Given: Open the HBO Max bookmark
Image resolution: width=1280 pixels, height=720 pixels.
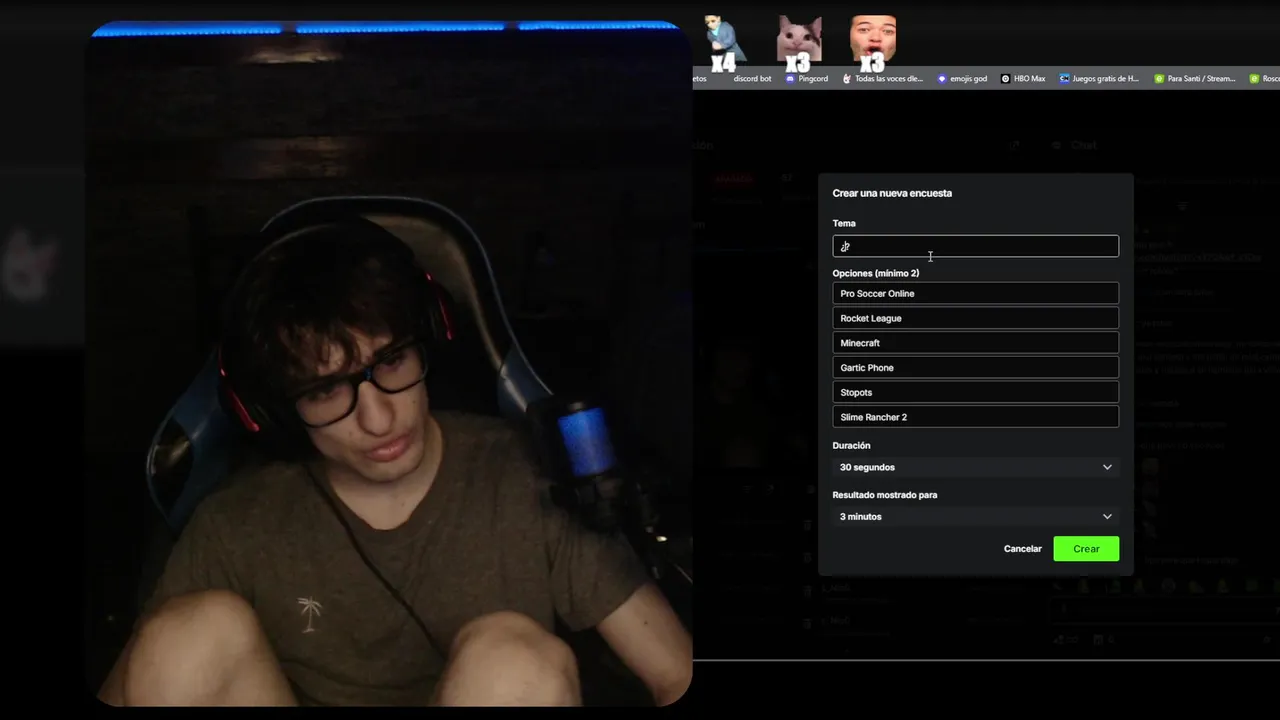Looking at the screenshot, I should [x=1023, y=79].
